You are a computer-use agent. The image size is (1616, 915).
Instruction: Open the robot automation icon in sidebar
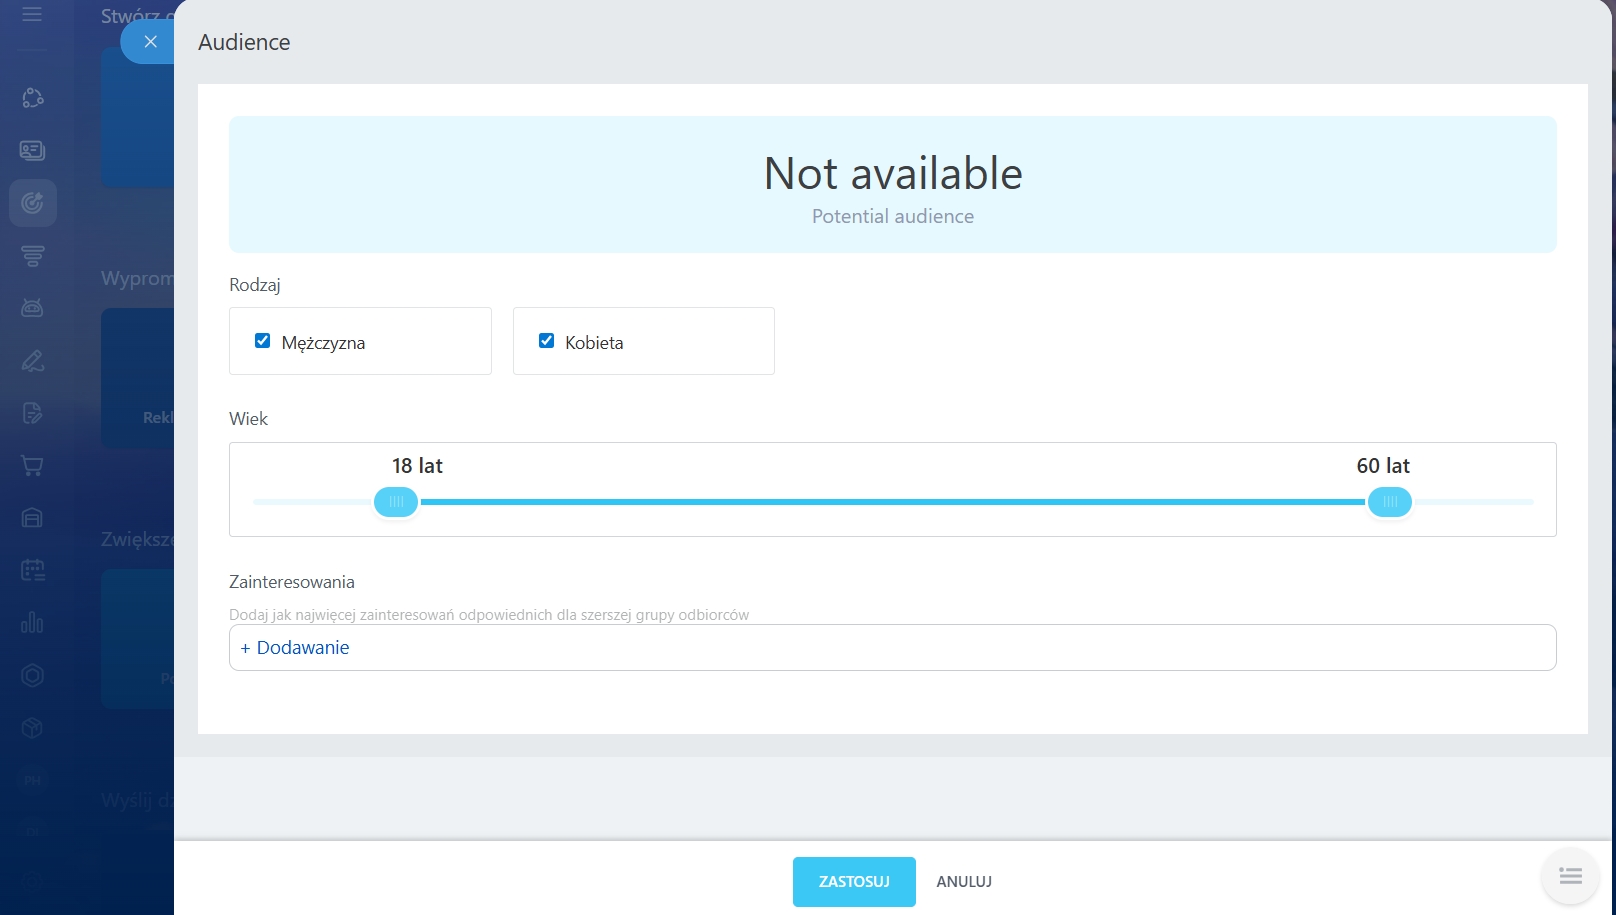coord(32,308)
